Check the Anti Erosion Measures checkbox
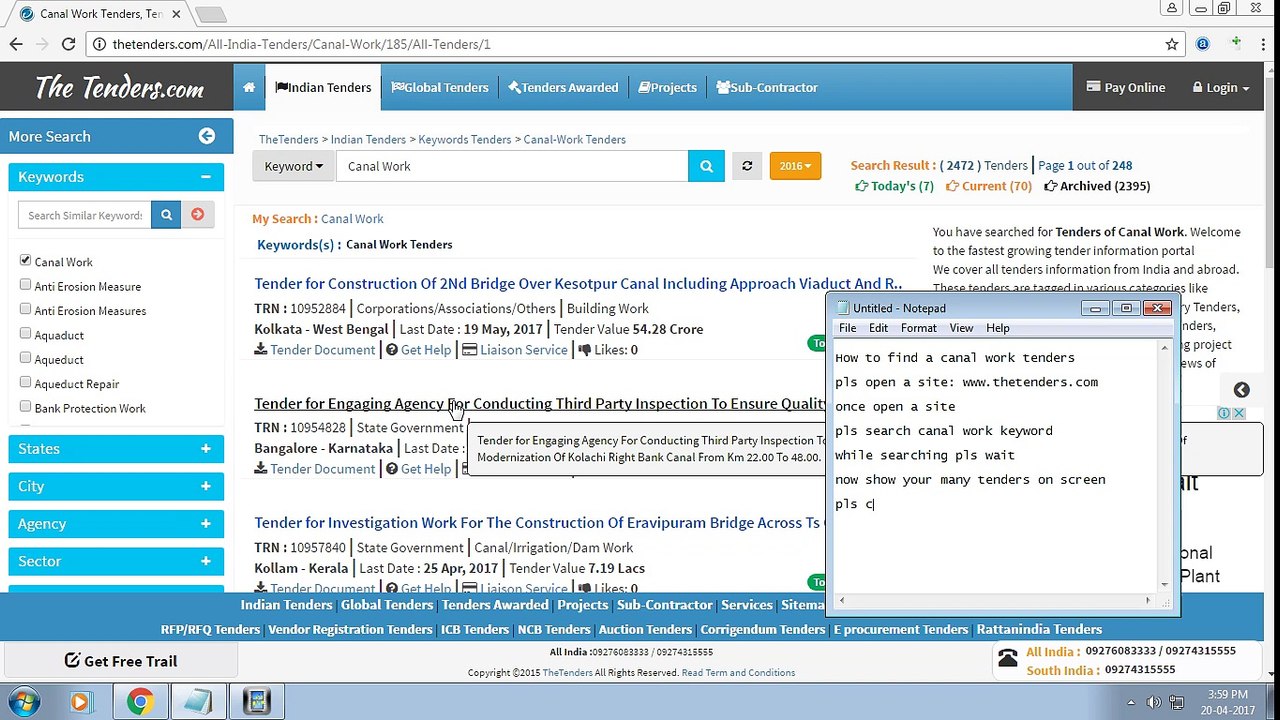Viewport: 1280px width, 720px height. coord(25,309)
